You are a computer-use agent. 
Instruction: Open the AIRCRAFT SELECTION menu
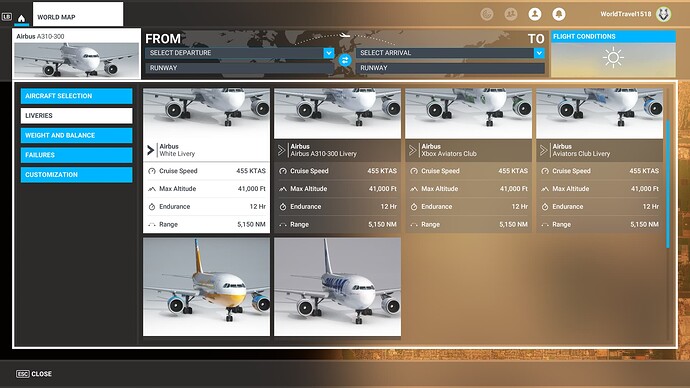coord(76,96)
